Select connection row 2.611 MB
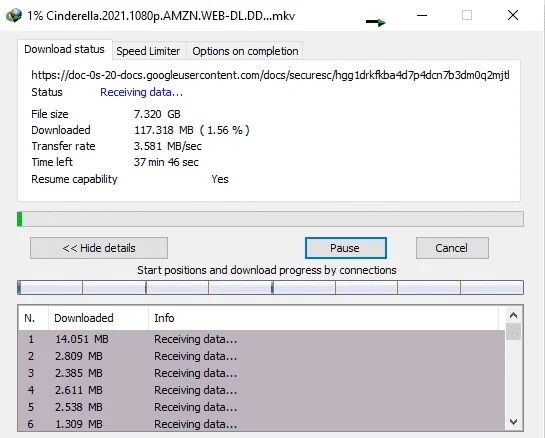This screenshot has width=545, height=438. (261, 390)
